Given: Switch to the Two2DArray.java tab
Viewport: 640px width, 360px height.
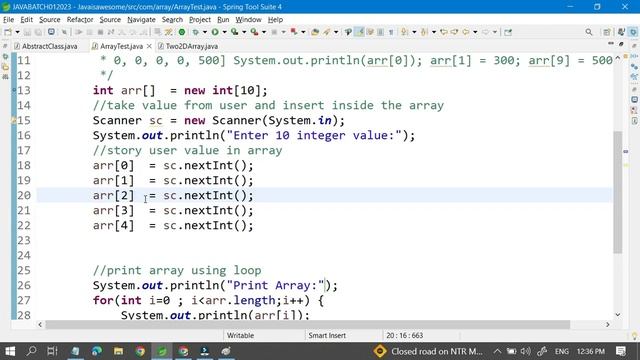Looking at the screenshot, I should coord(191,46).
